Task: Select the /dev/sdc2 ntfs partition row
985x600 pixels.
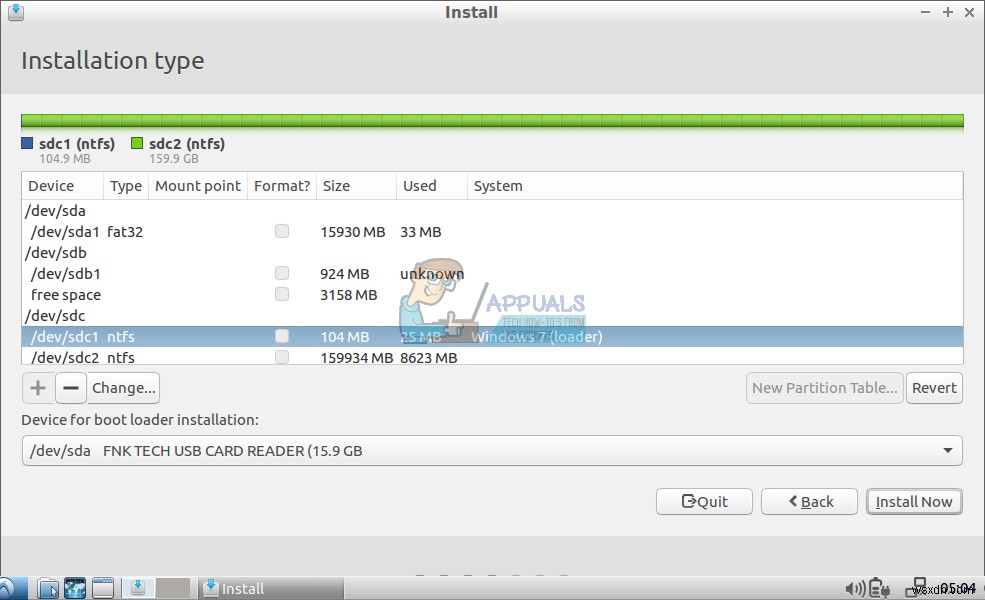Action: [492, 356]
